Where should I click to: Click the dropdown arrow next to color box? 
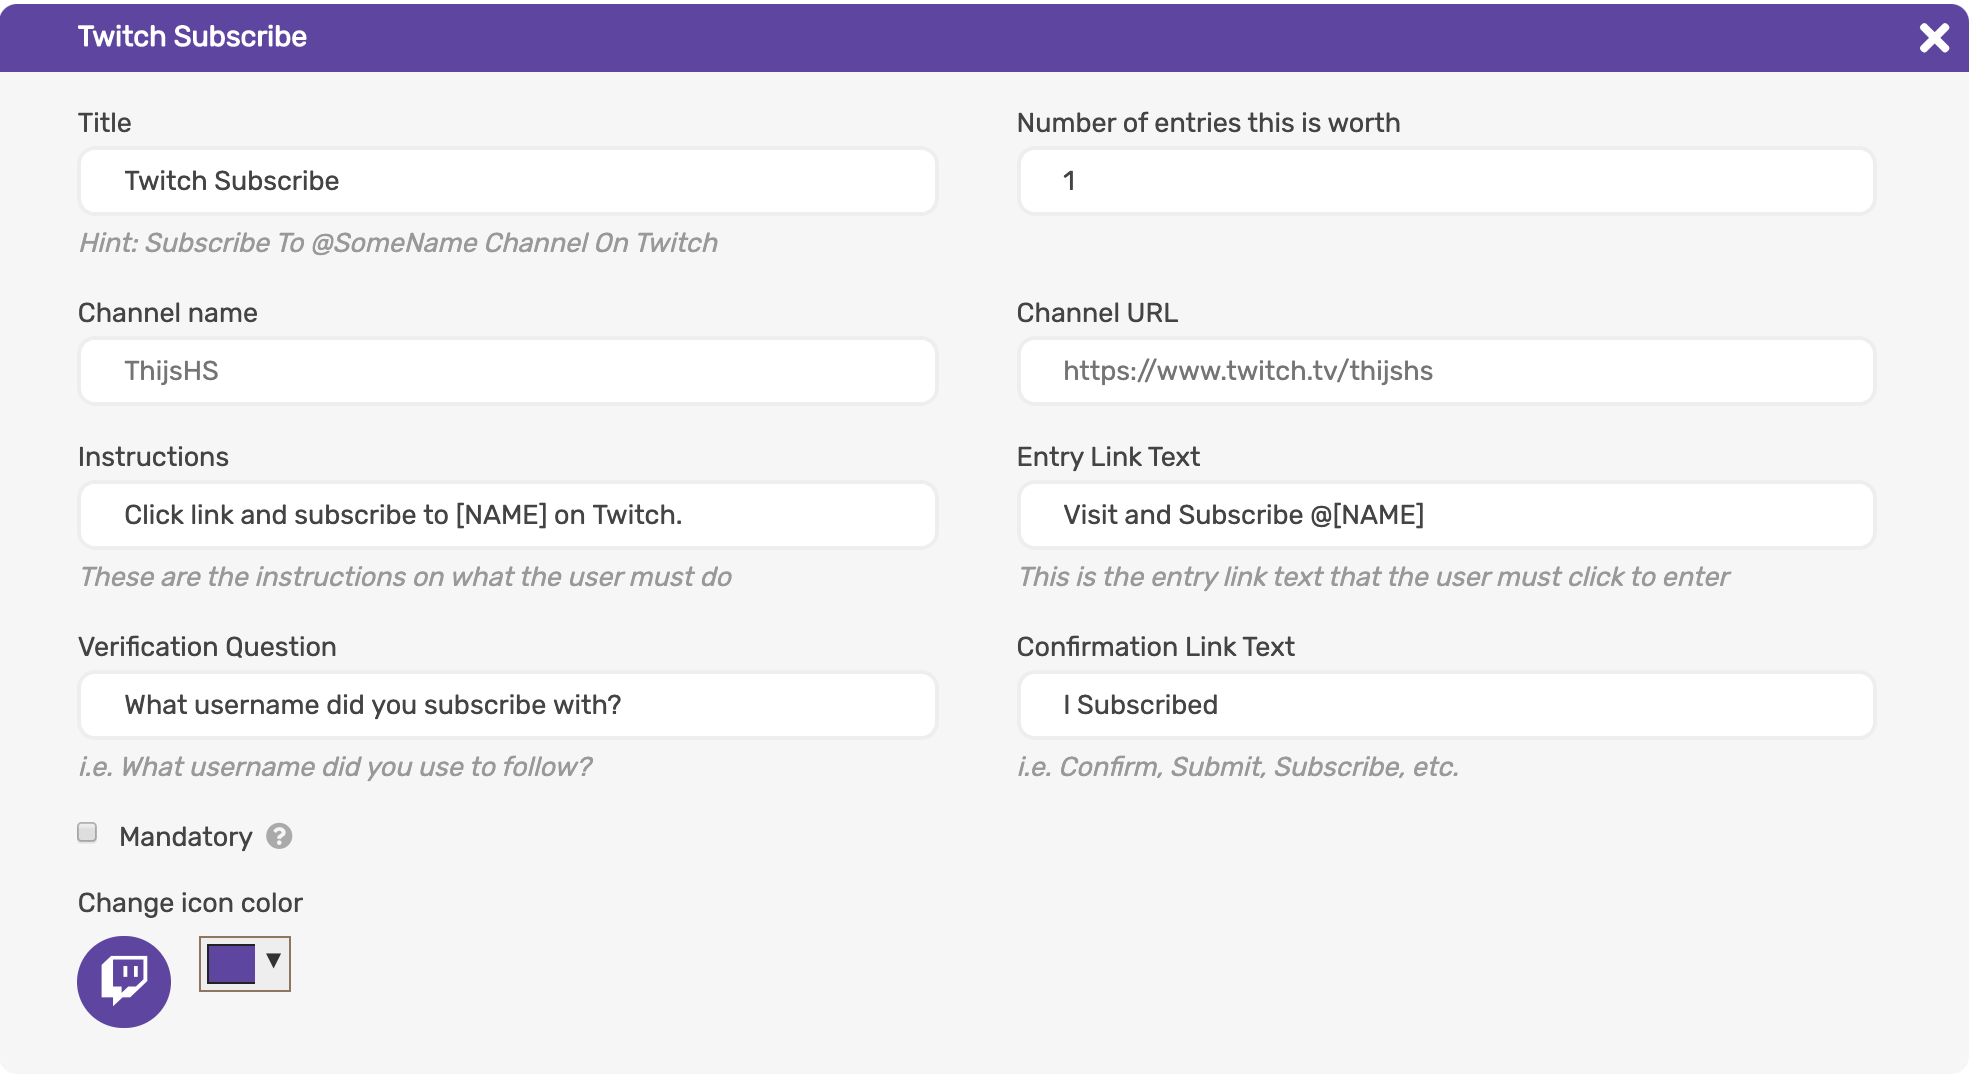click(272, 963)
